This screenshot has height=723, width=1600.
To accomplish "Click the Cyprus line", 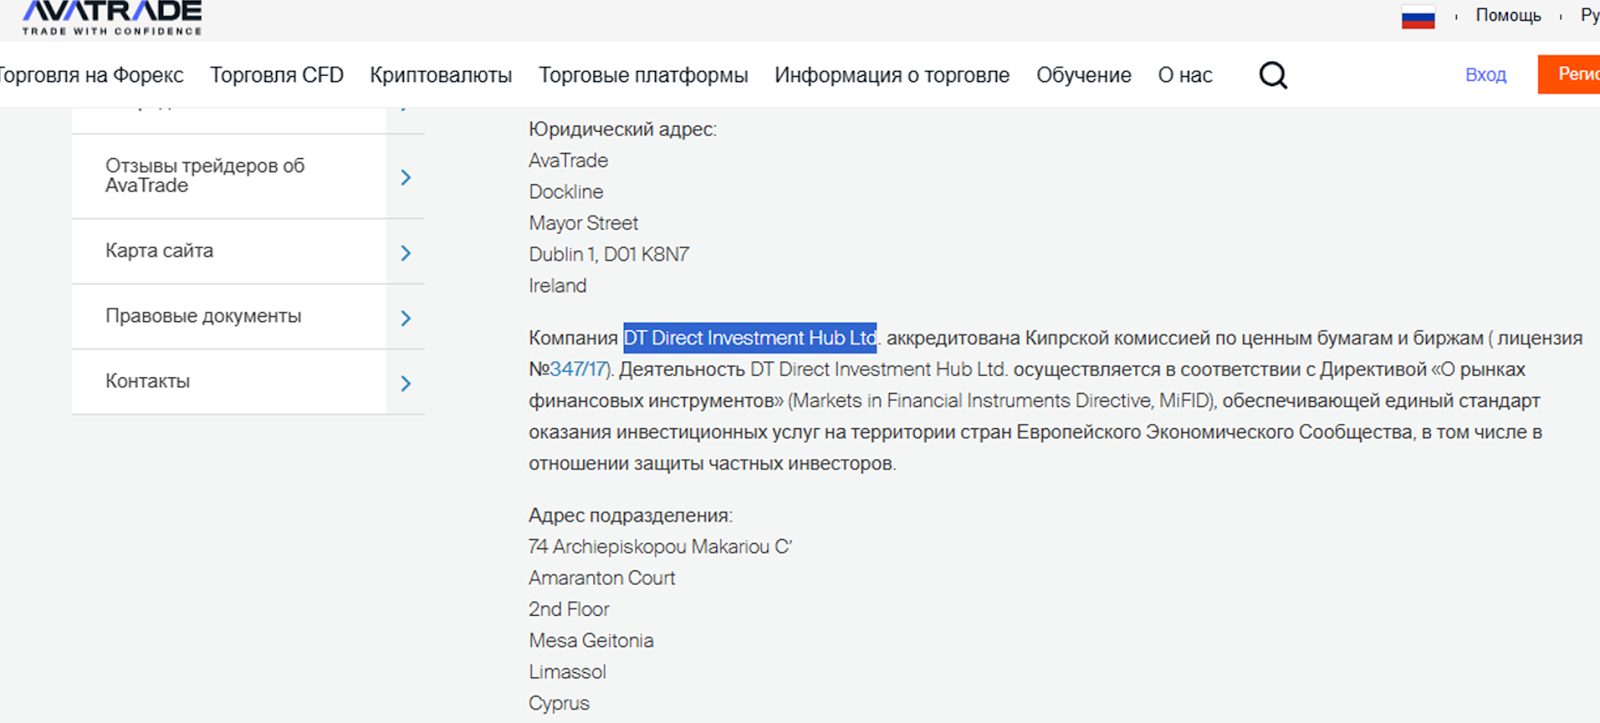I will click(x=559, y=703).
